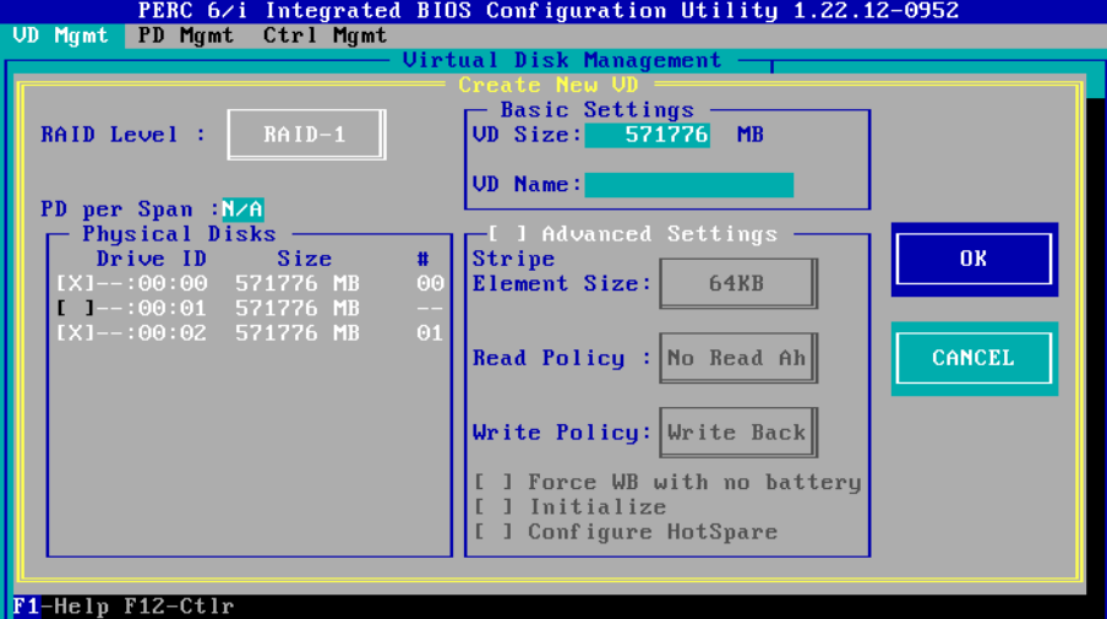This screenshot has width=1108, height=619.
Task: Open the RAID Level selector showing RAID-1
Action: 306,134
